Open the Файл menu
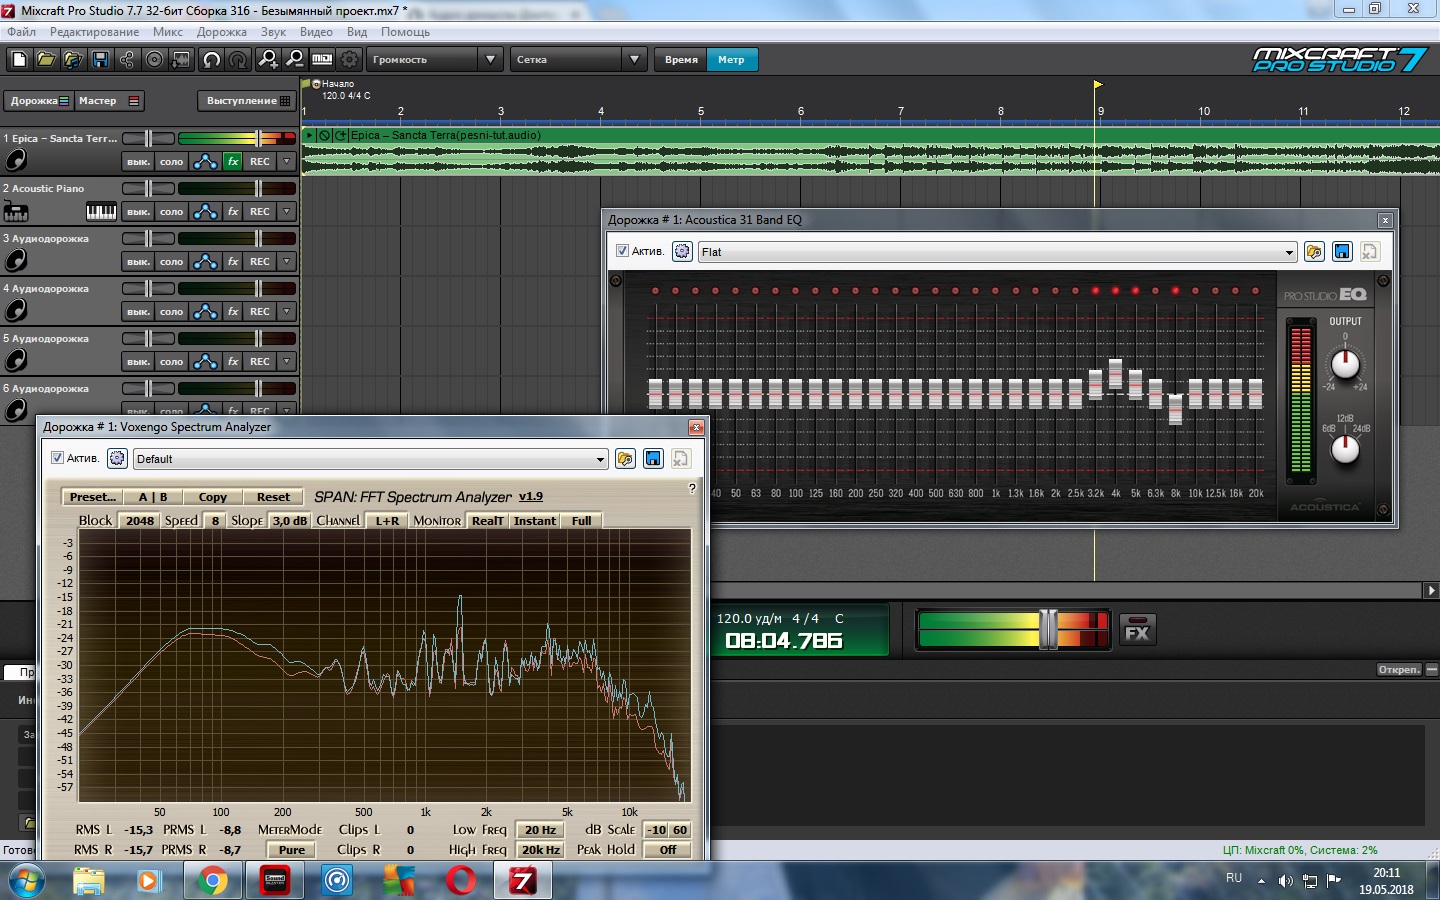The height and width of the screenshot is (900, 1440). (21, 32)
